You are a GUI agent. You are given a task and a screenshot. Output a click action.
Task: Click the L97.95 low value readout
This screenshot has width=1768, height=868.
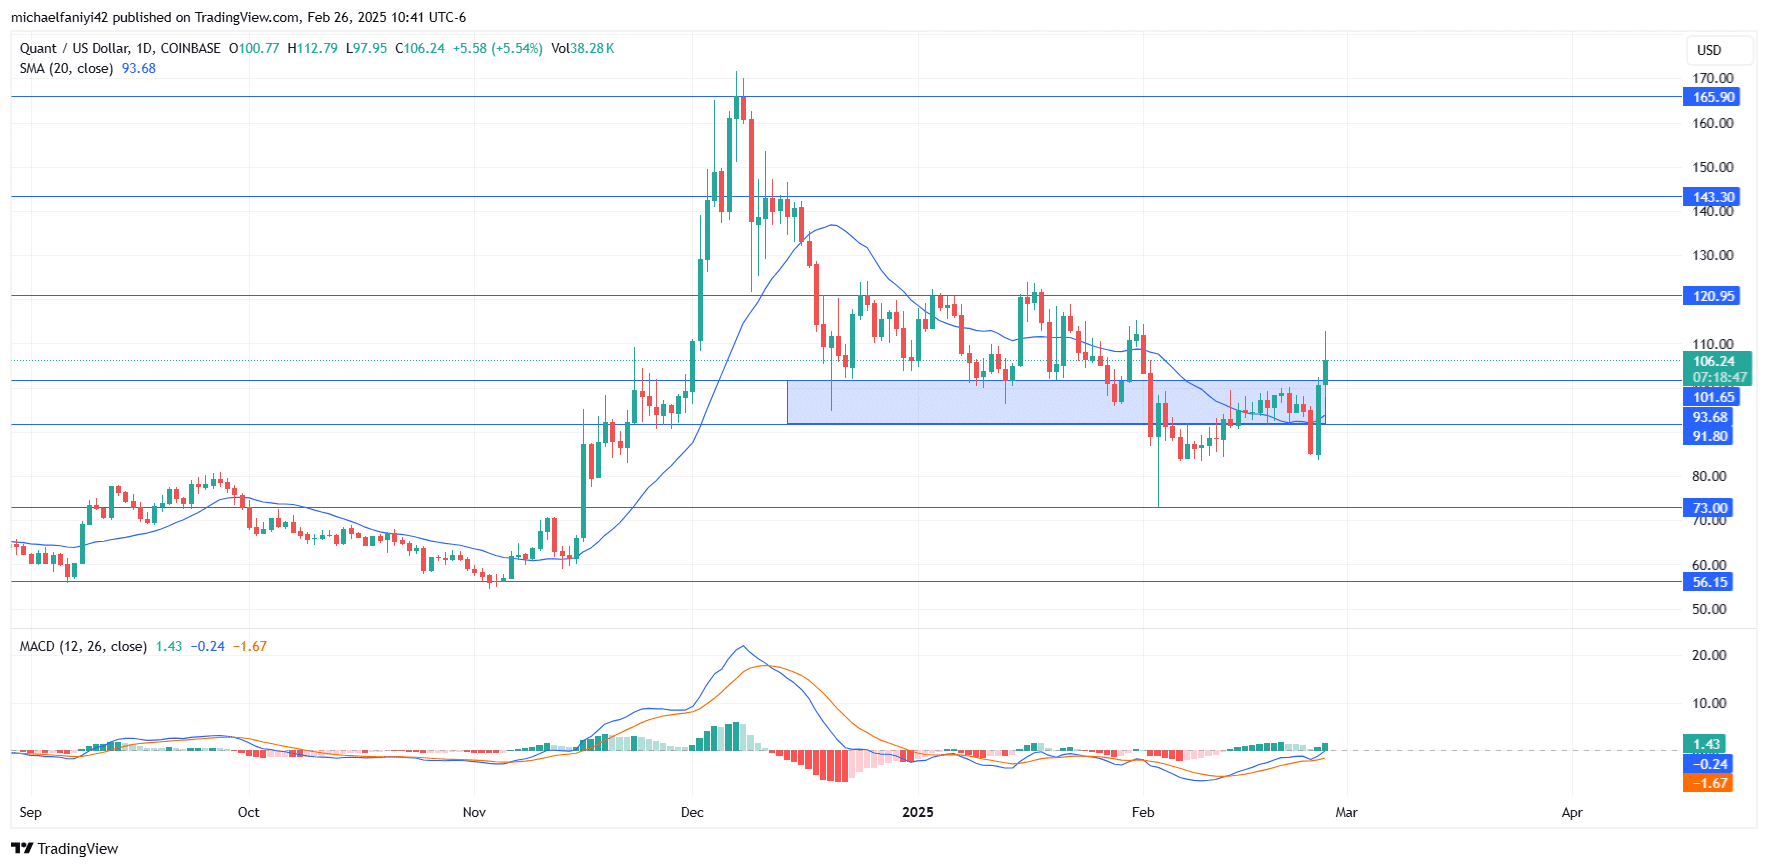pos(366,48)
